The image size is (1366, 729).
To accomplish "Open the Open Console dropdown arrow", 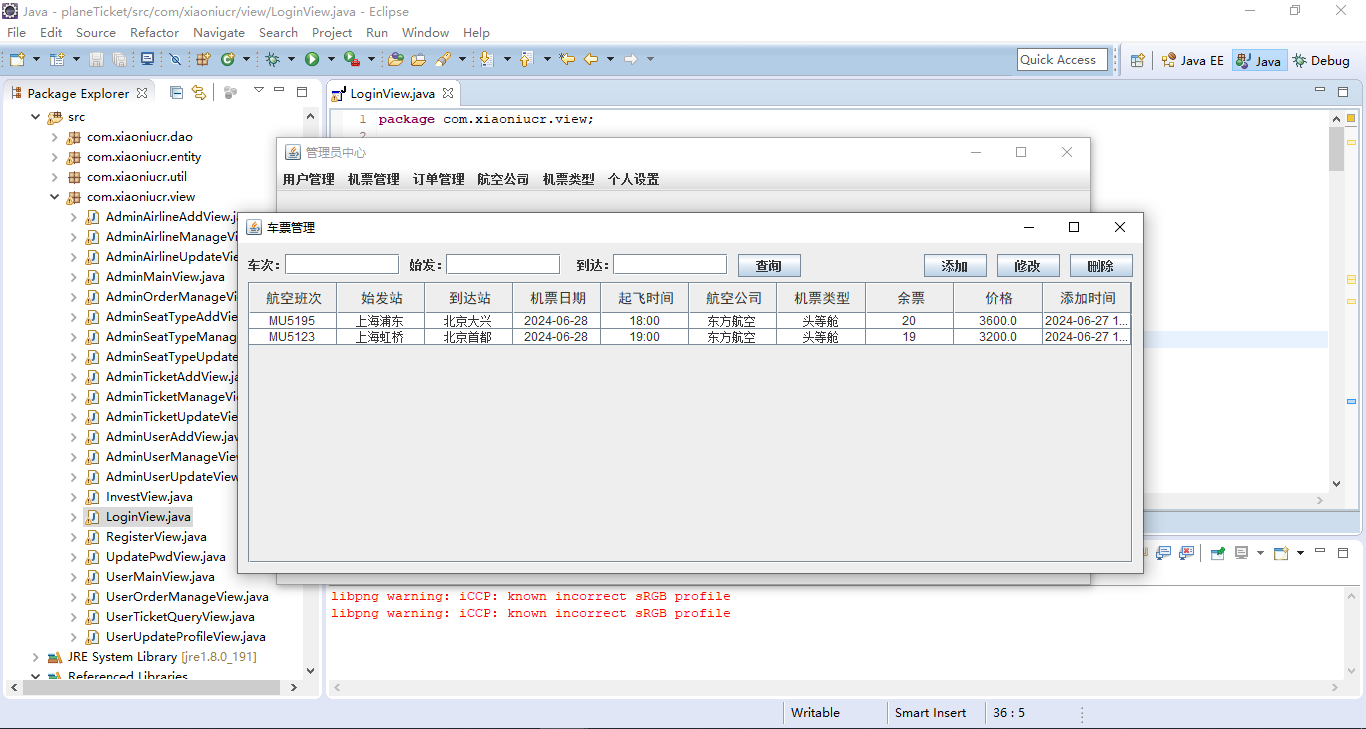I will point(1300,553).
